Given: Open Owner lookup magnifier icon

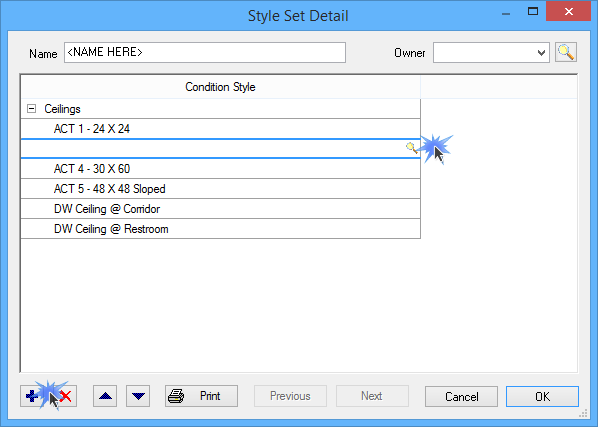Looking at the screenshot, I should point(566,52).
